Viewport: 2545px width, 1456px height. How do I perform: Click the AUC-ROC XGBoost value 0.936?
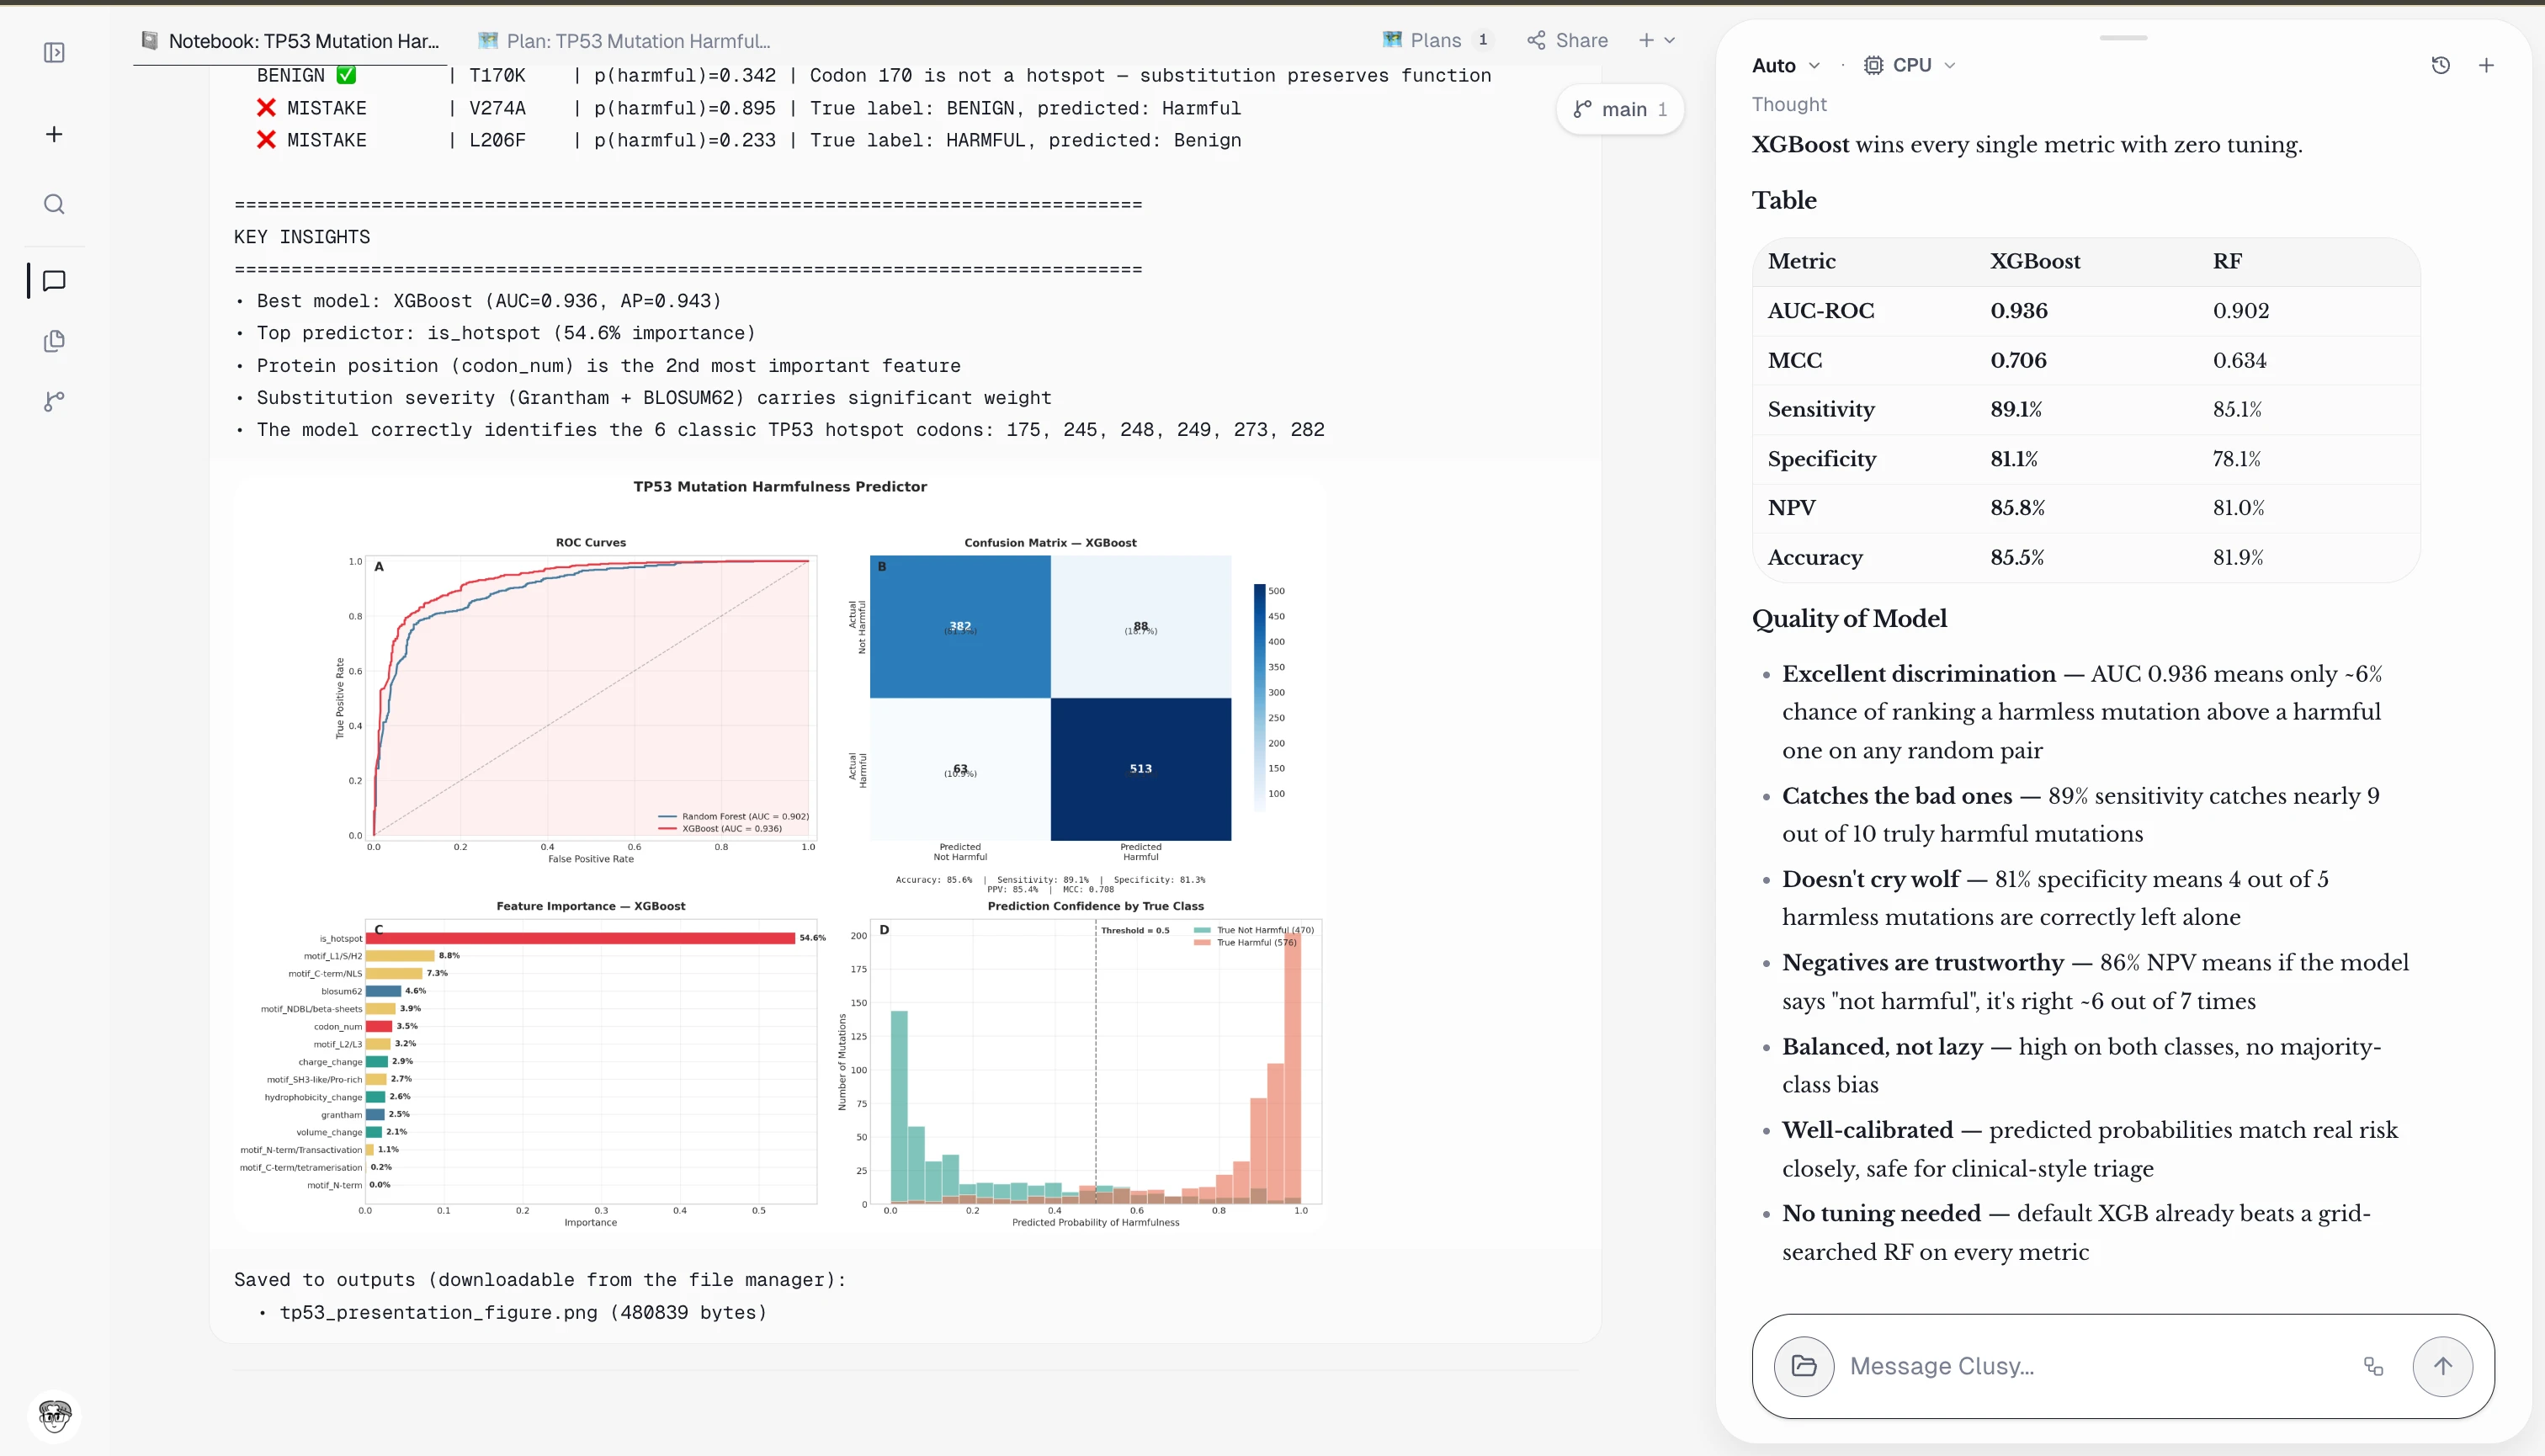point(2018,311)
